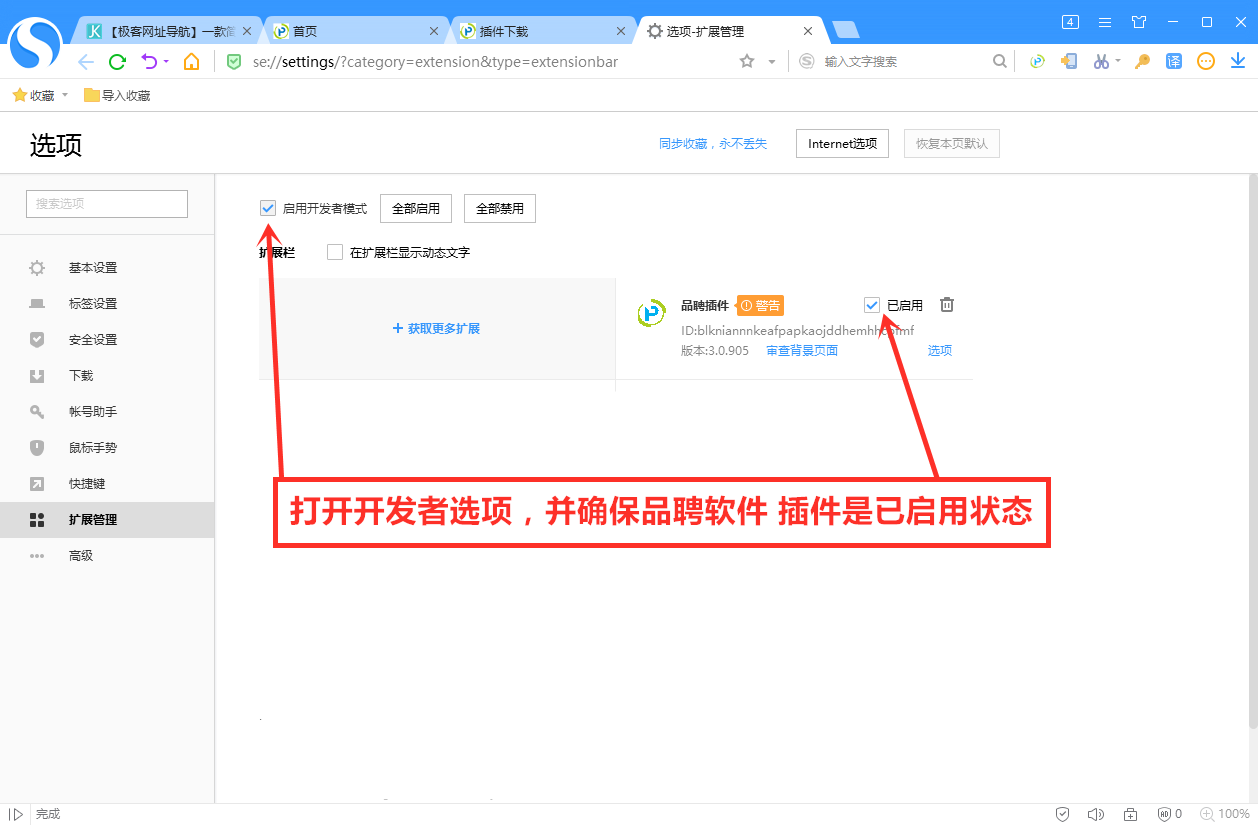Click the t-shirt skin icon in titlebar
1258x825 pixels.
point(1138,21)
